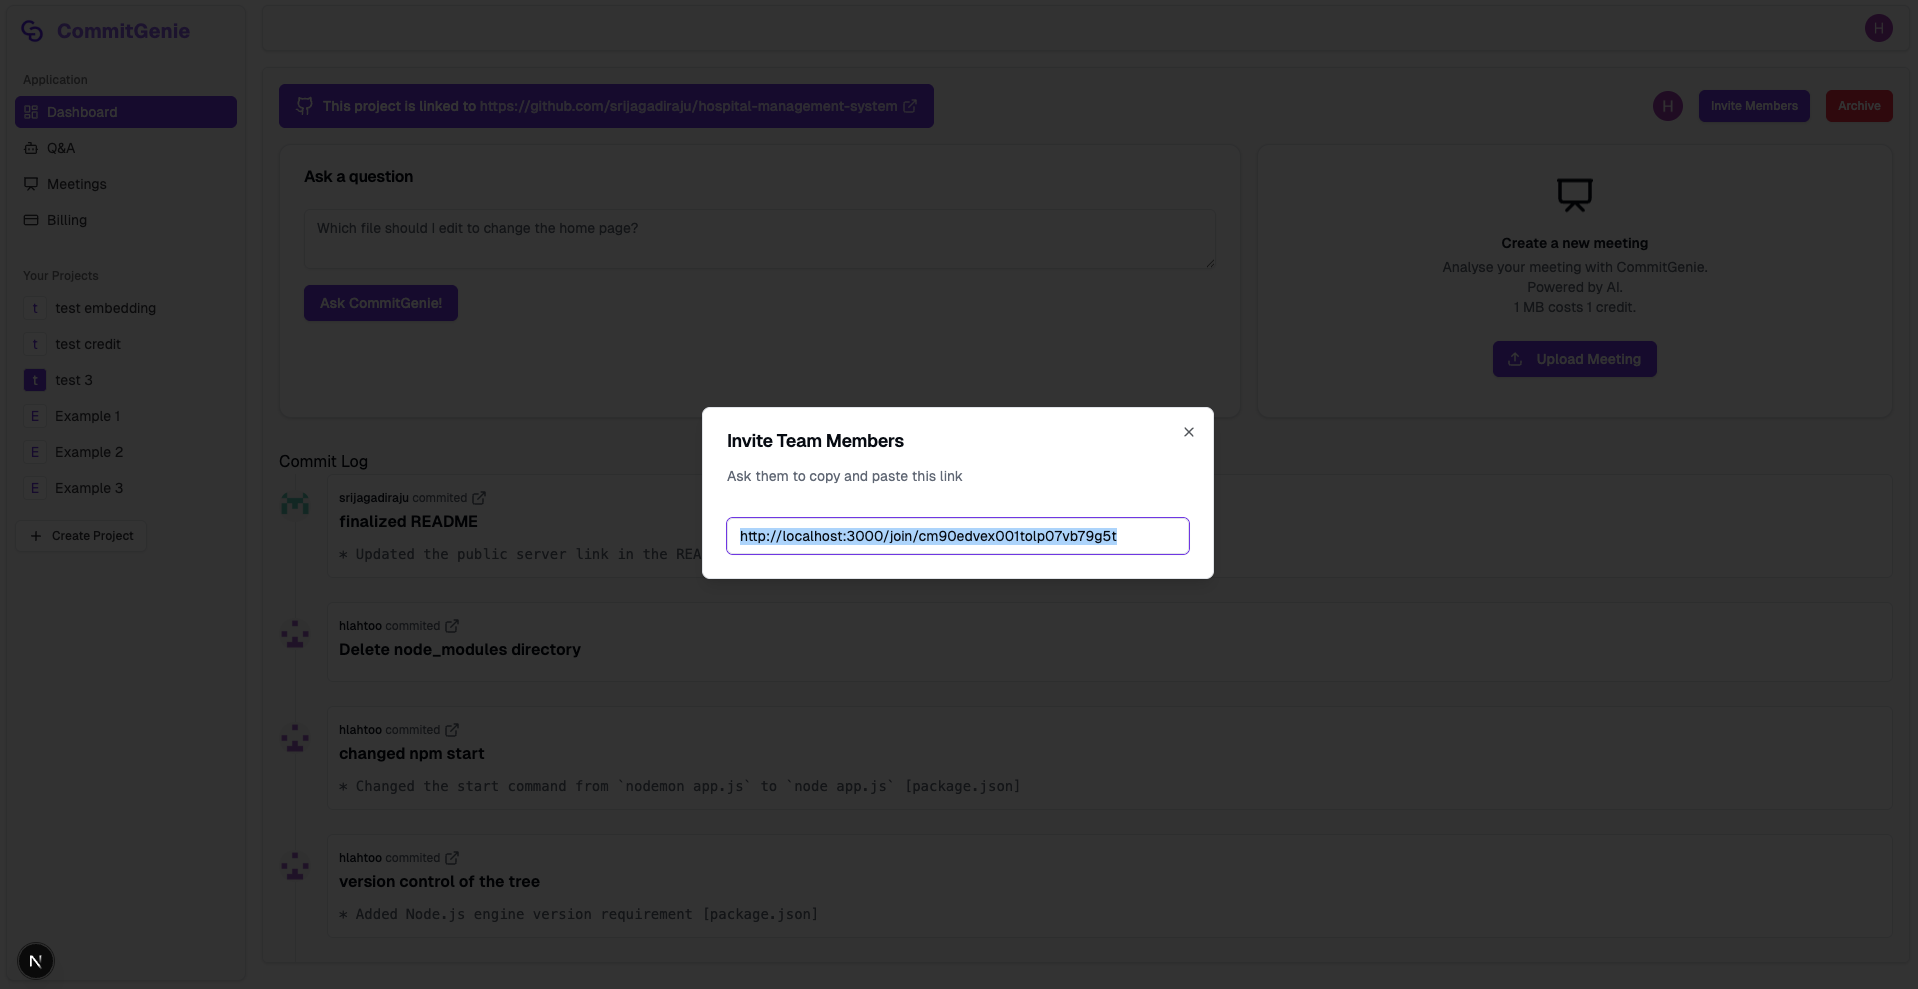Image resolution: width=1918 pixels, height=989 pixels.
Task: Click the Create Project button
Action: 82,536
